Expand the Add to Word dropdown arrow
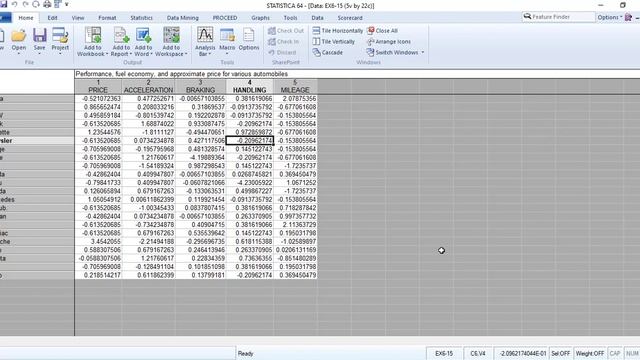The width and height of the screenshot is (640, 360). (151, 54)
